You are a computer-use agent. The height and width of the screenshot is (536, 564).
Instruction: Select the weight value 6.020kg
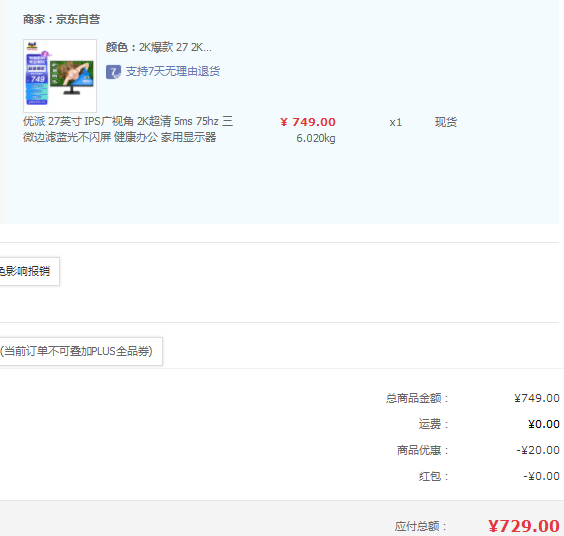[x=316, y=138]
